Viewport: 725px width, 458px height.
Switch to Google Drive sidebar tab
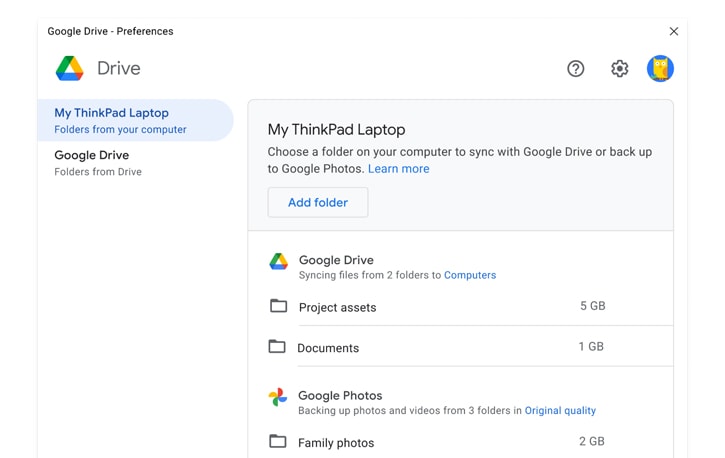coord(135,163)
